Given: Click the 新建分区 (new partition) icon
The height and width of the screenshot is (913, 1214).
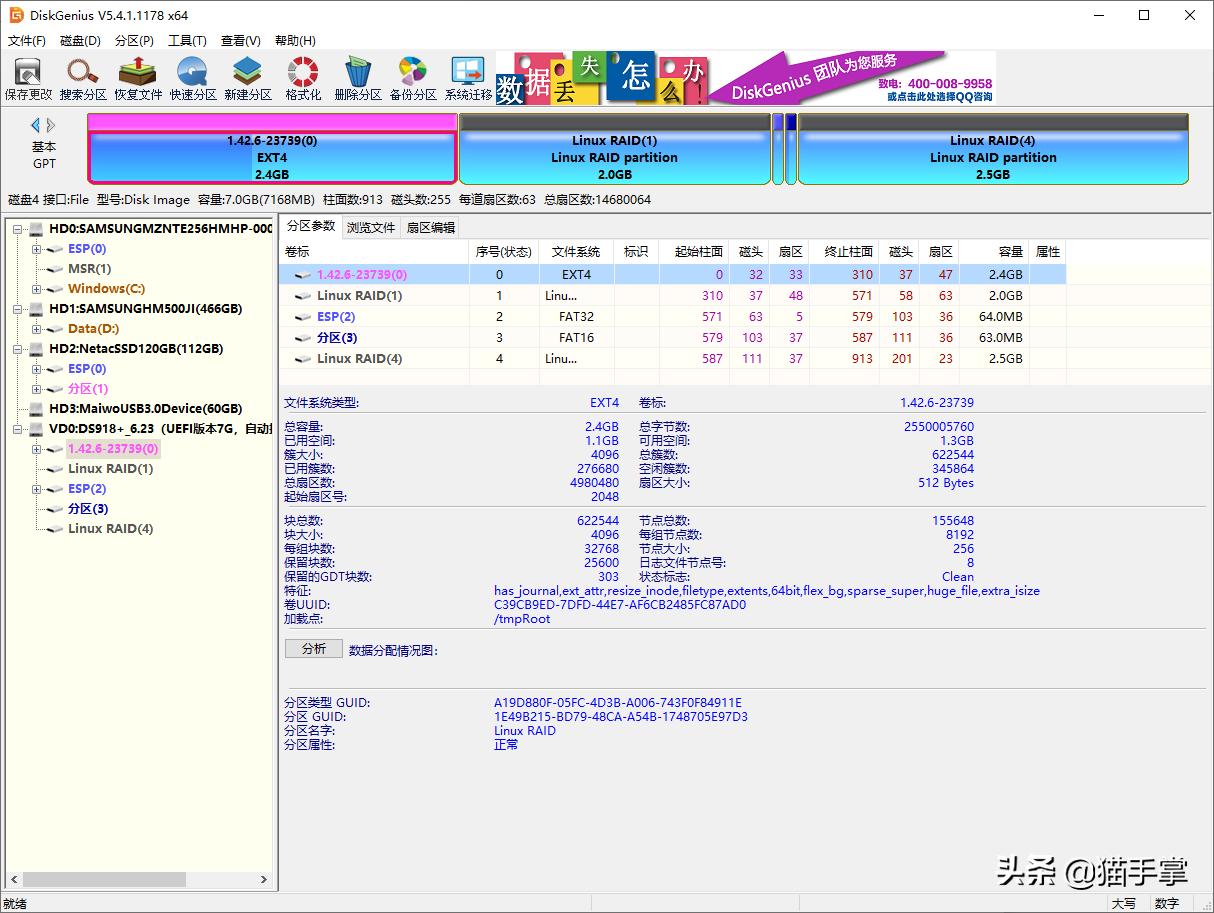Looking at the screenshot, I should click(x=247, y=77).
